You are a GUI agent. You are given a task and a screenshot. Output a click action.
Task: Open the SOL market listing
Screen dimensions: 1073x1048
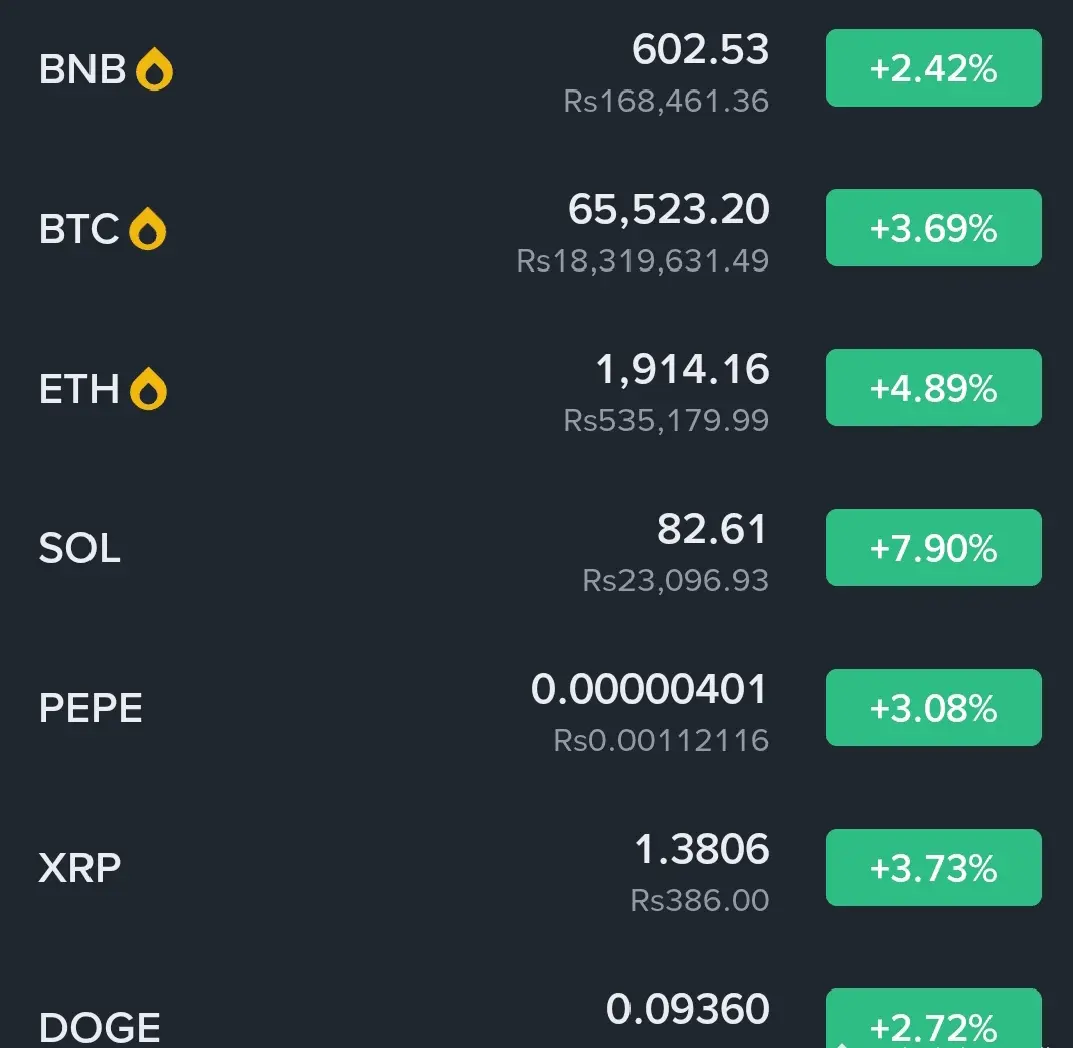(x=536, y=548)
